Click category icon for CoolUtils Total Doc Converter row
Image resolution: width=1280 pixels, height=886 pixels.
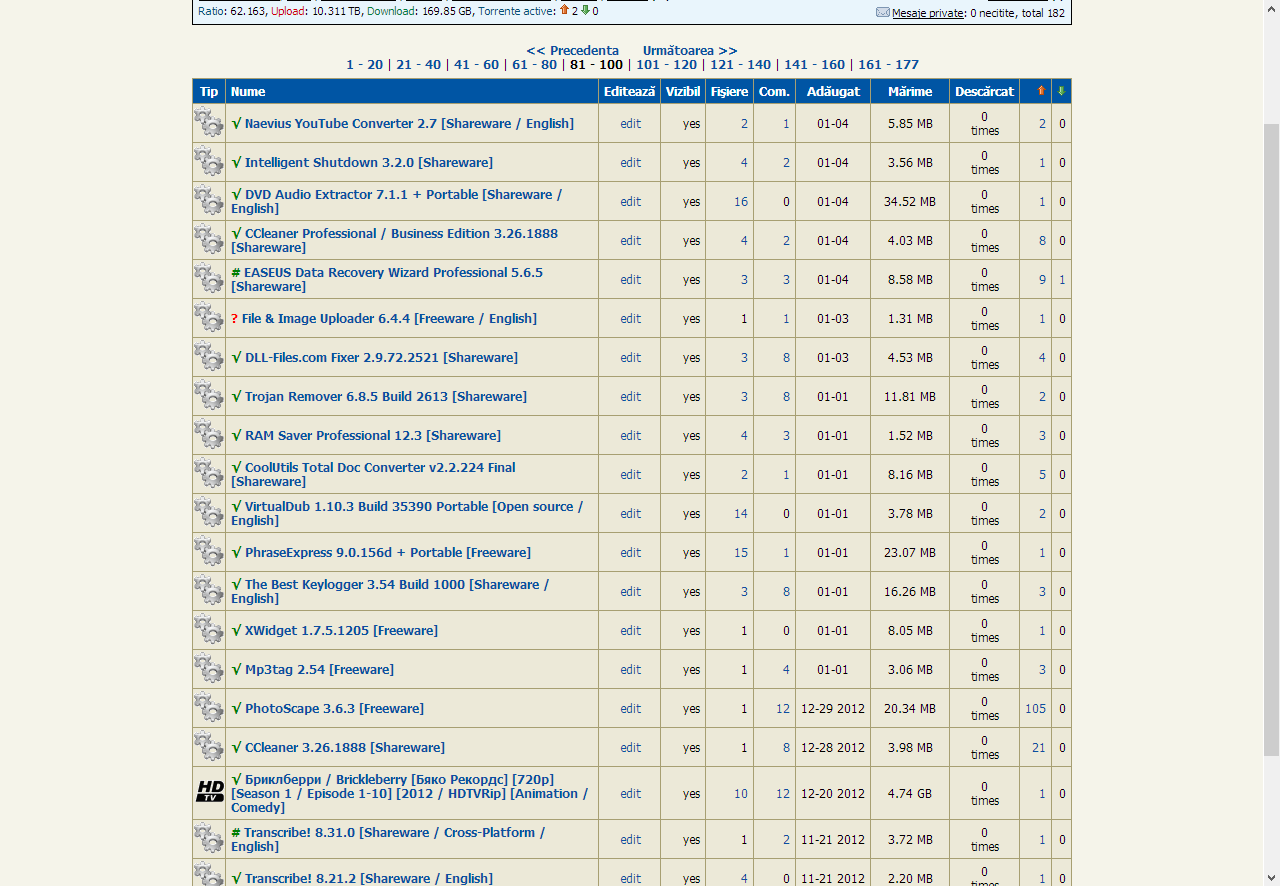point(209,474)
